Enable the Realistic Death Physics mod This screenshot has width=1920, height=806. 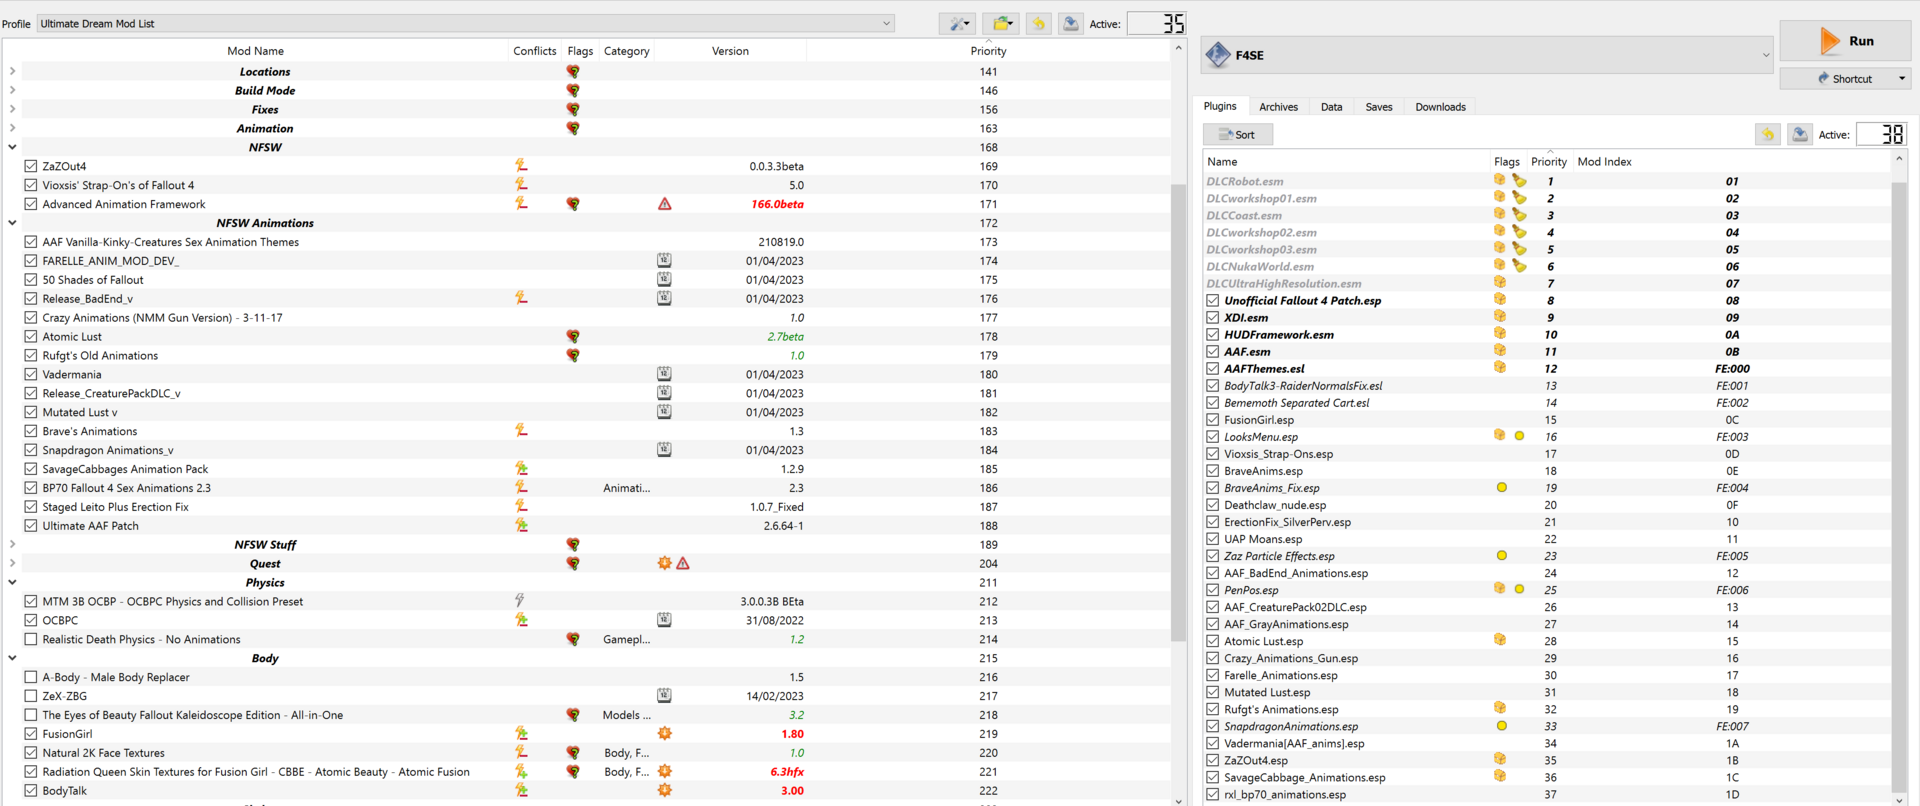point(31,640)
